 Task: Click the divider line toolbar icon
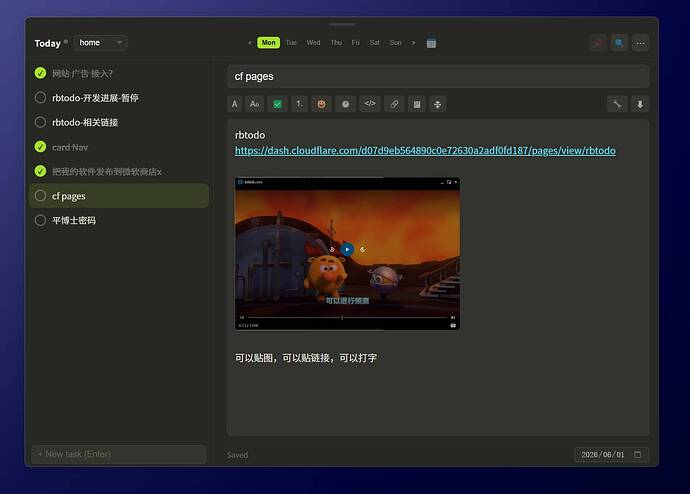pyautogui.click(x=437, y=104)
